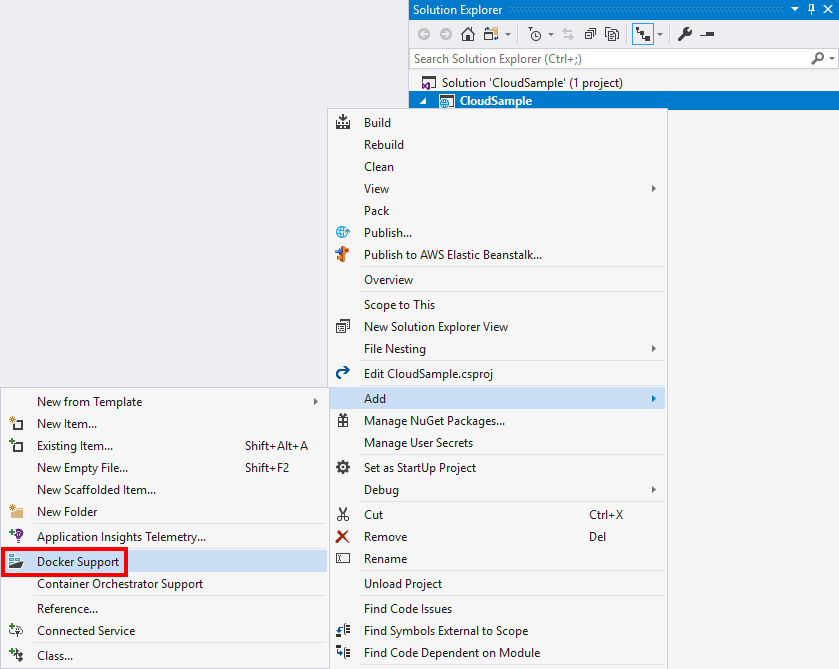
Task: Click the Show All Files icon
Action: coord(612,34)
